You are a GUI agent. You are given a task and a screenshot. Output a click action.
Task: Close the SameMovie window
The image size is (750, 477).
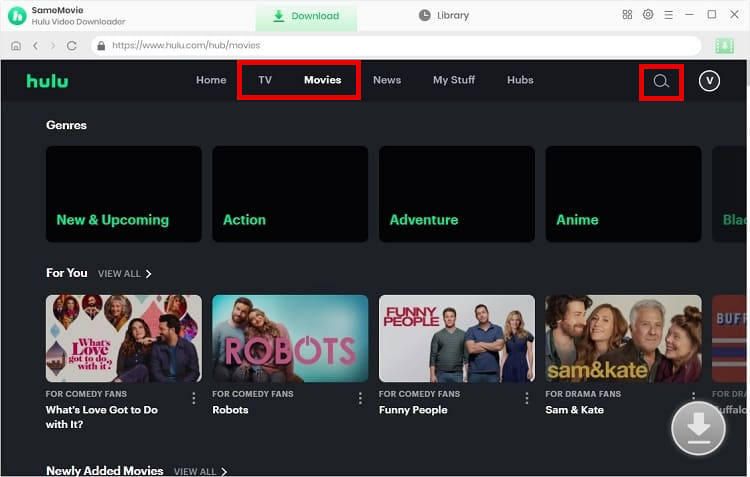(x=734, y=15)
